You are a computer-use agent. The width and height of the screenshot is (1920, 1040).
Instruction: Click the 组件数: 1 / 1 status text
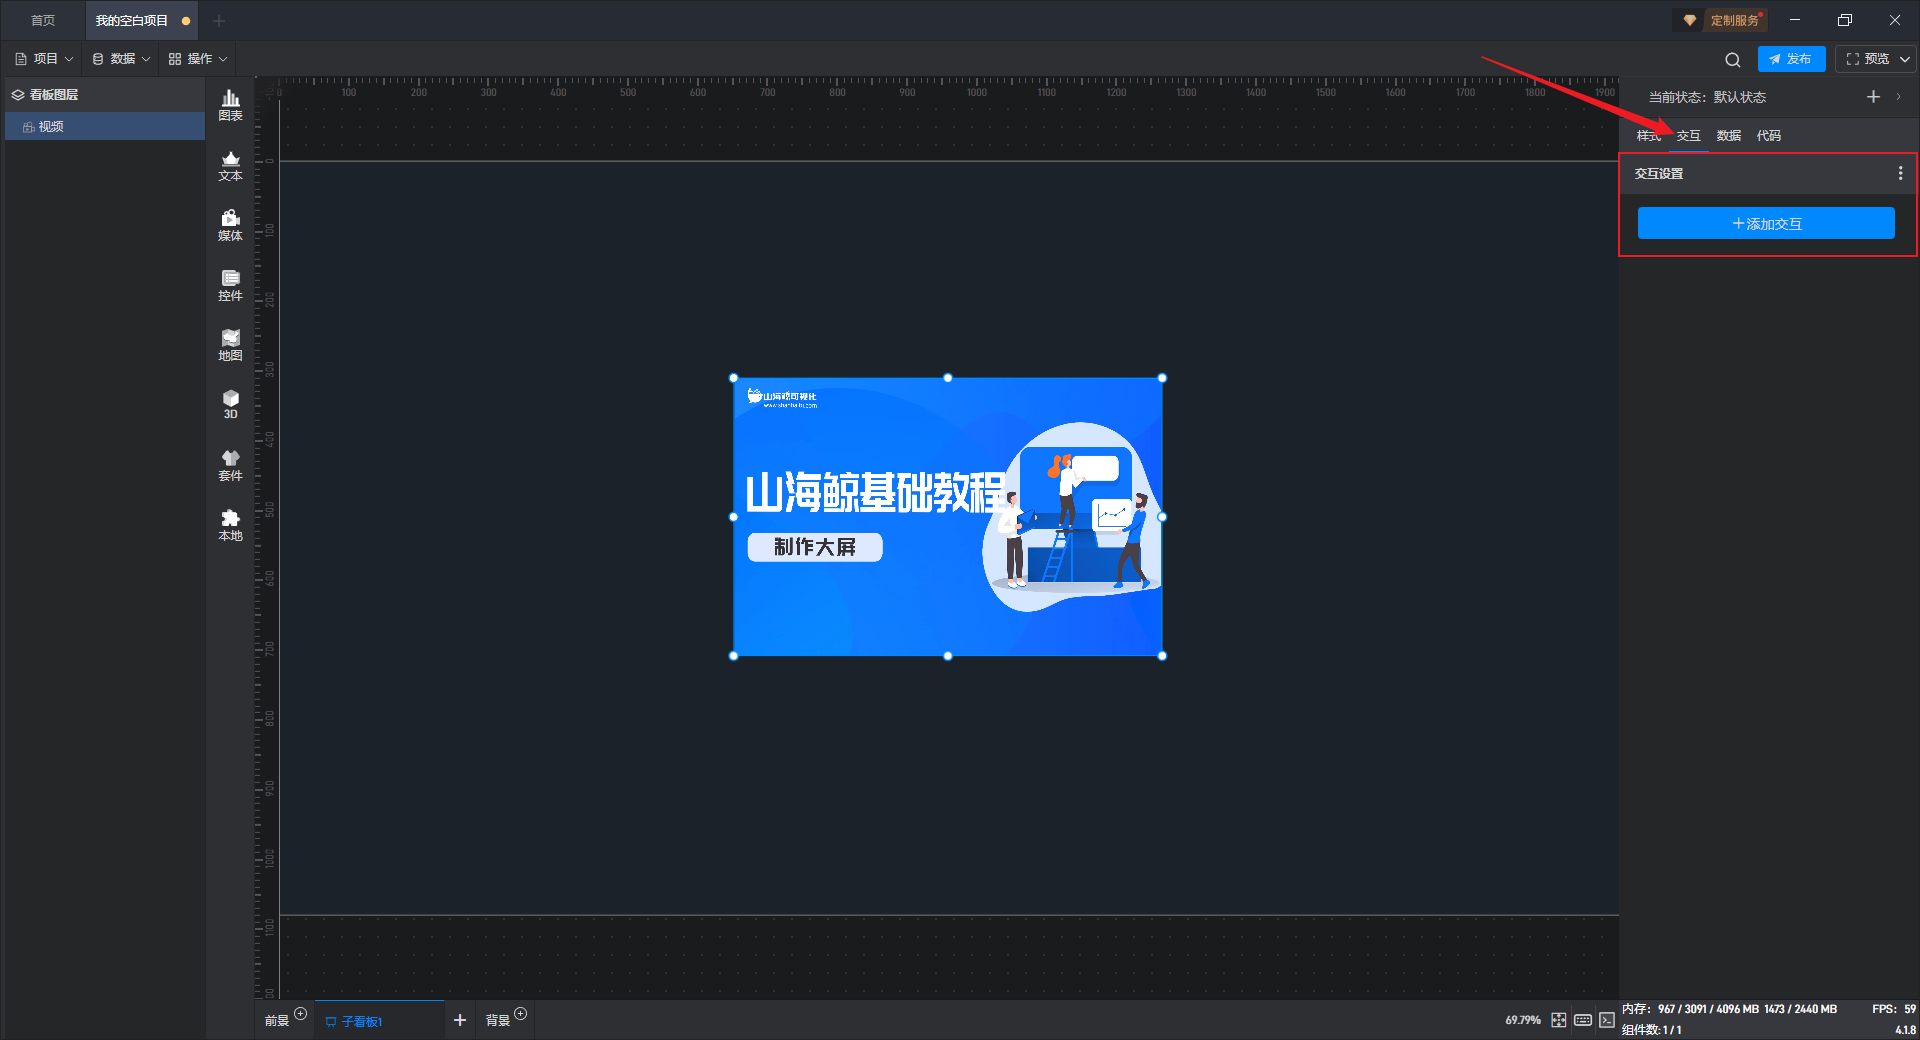pos(1651,1030)
